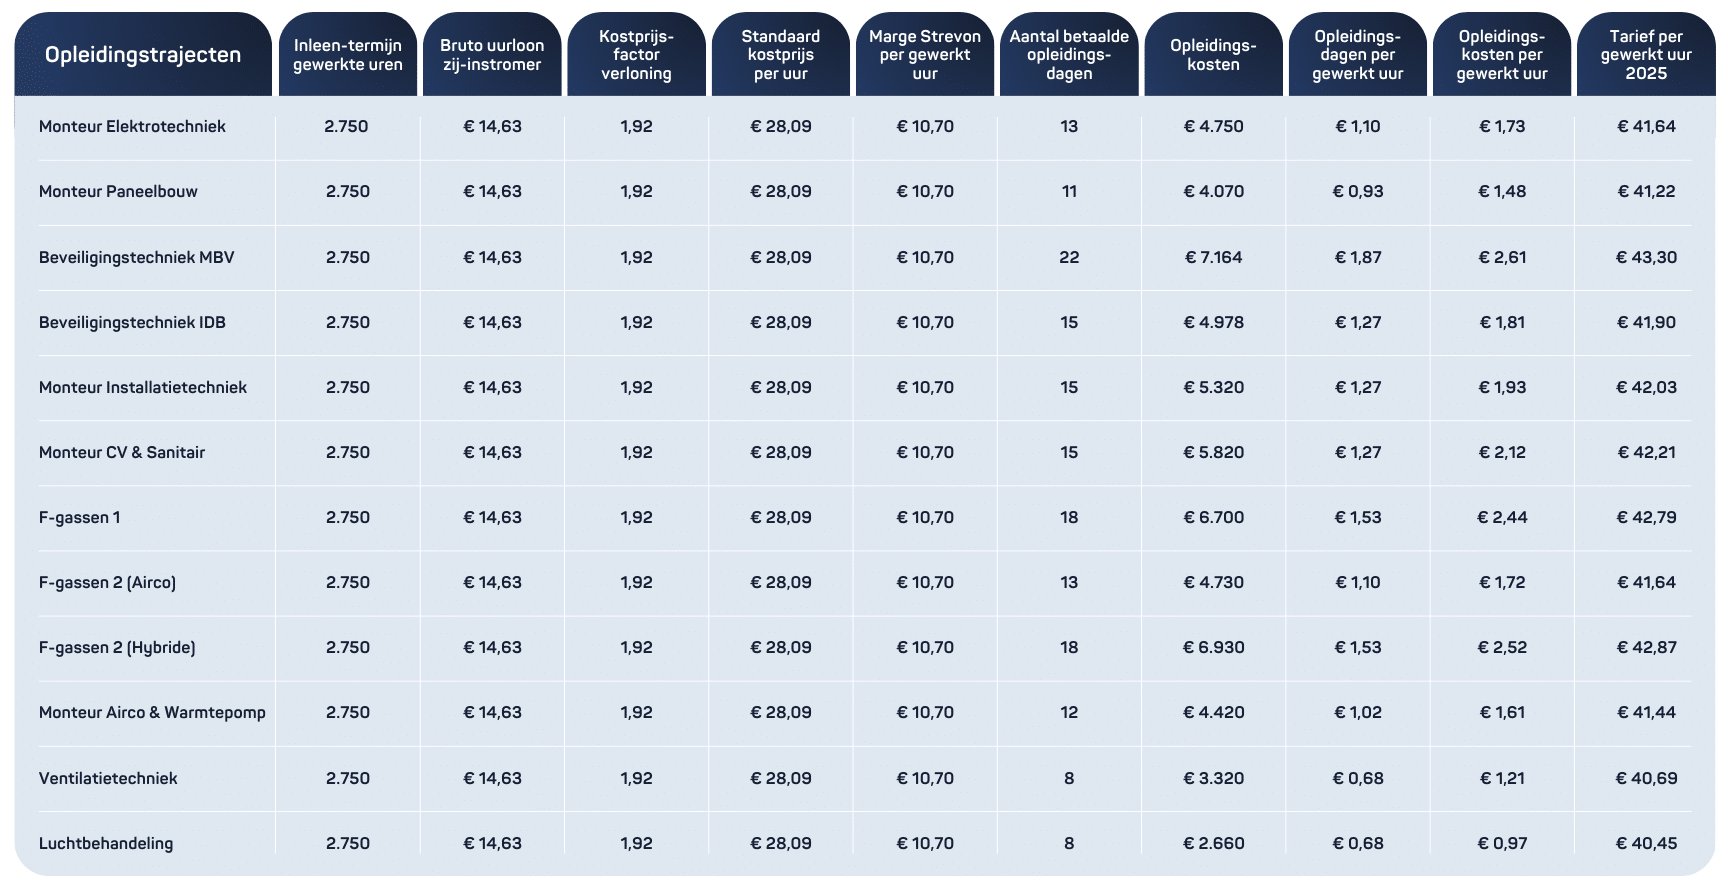Select the F-gassen 2 (Hybride) row label
Viewport: 1728px width, 886px height.
pos(117,648)
